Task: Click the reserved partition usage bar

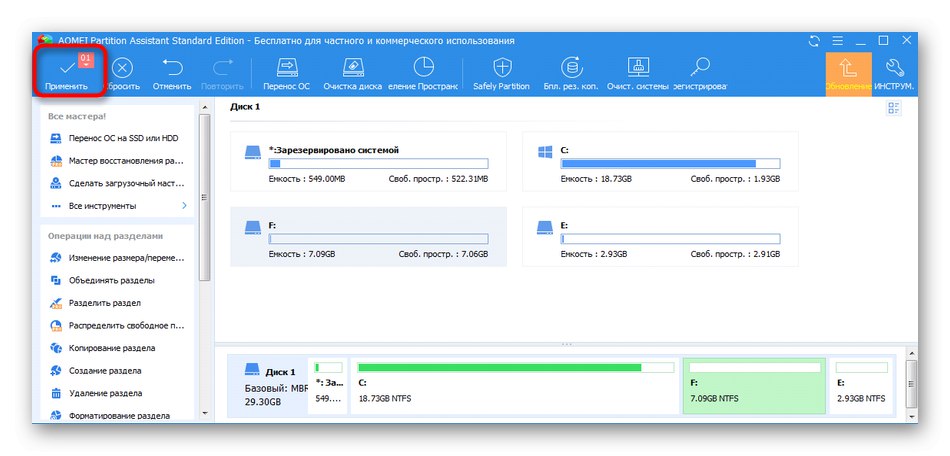Action: (378, 164)
